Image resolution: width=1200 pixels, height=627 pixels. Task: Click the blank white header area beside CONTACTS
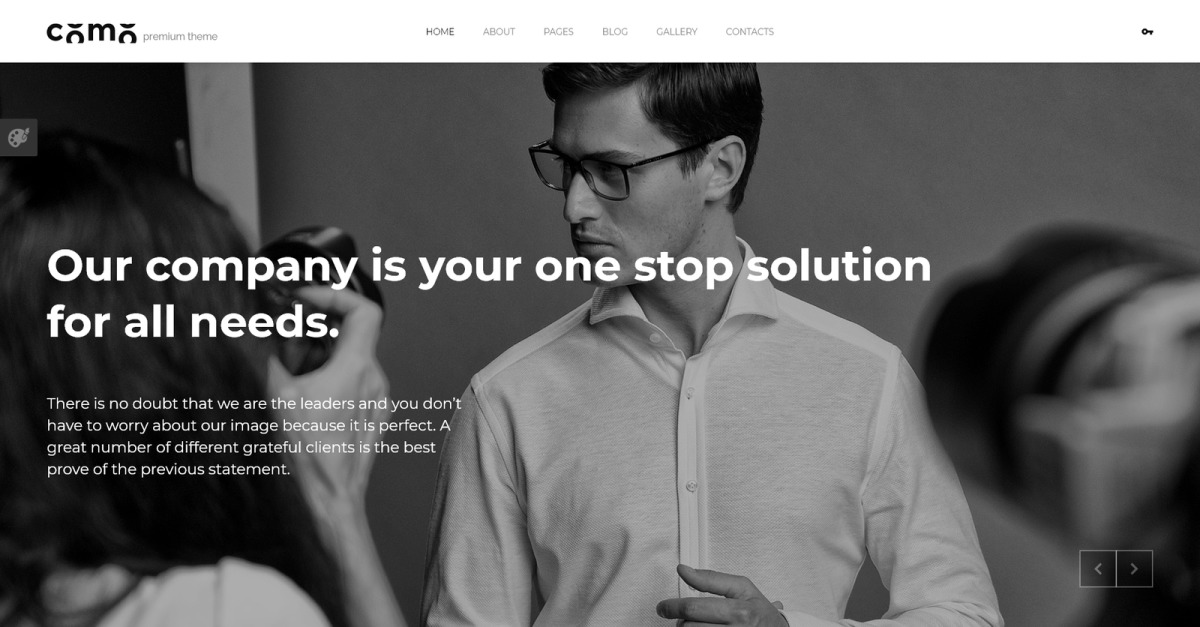[x=950, y=32]
